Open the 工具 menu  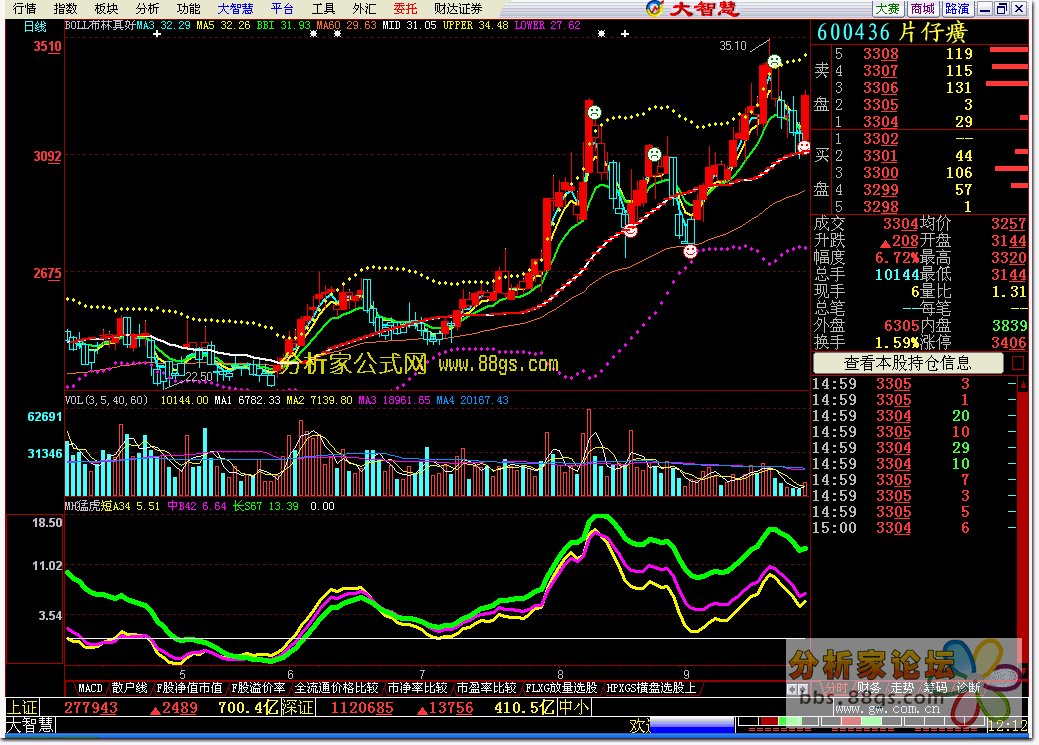click(323, 9)
